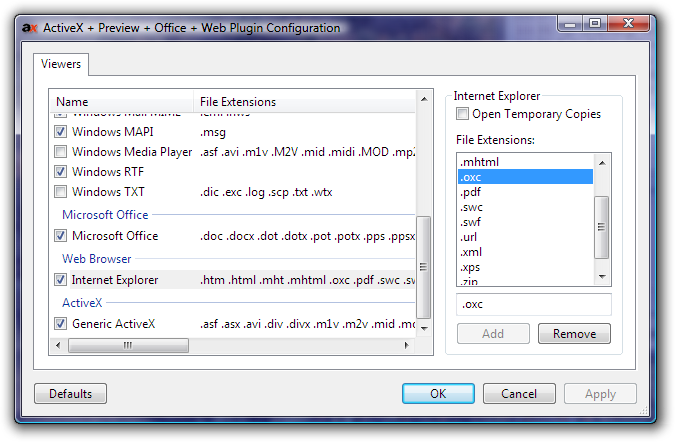This screenshot has height=442, width=675.
Task: Switch to the Viewers tab
Action: coord(62,65)
